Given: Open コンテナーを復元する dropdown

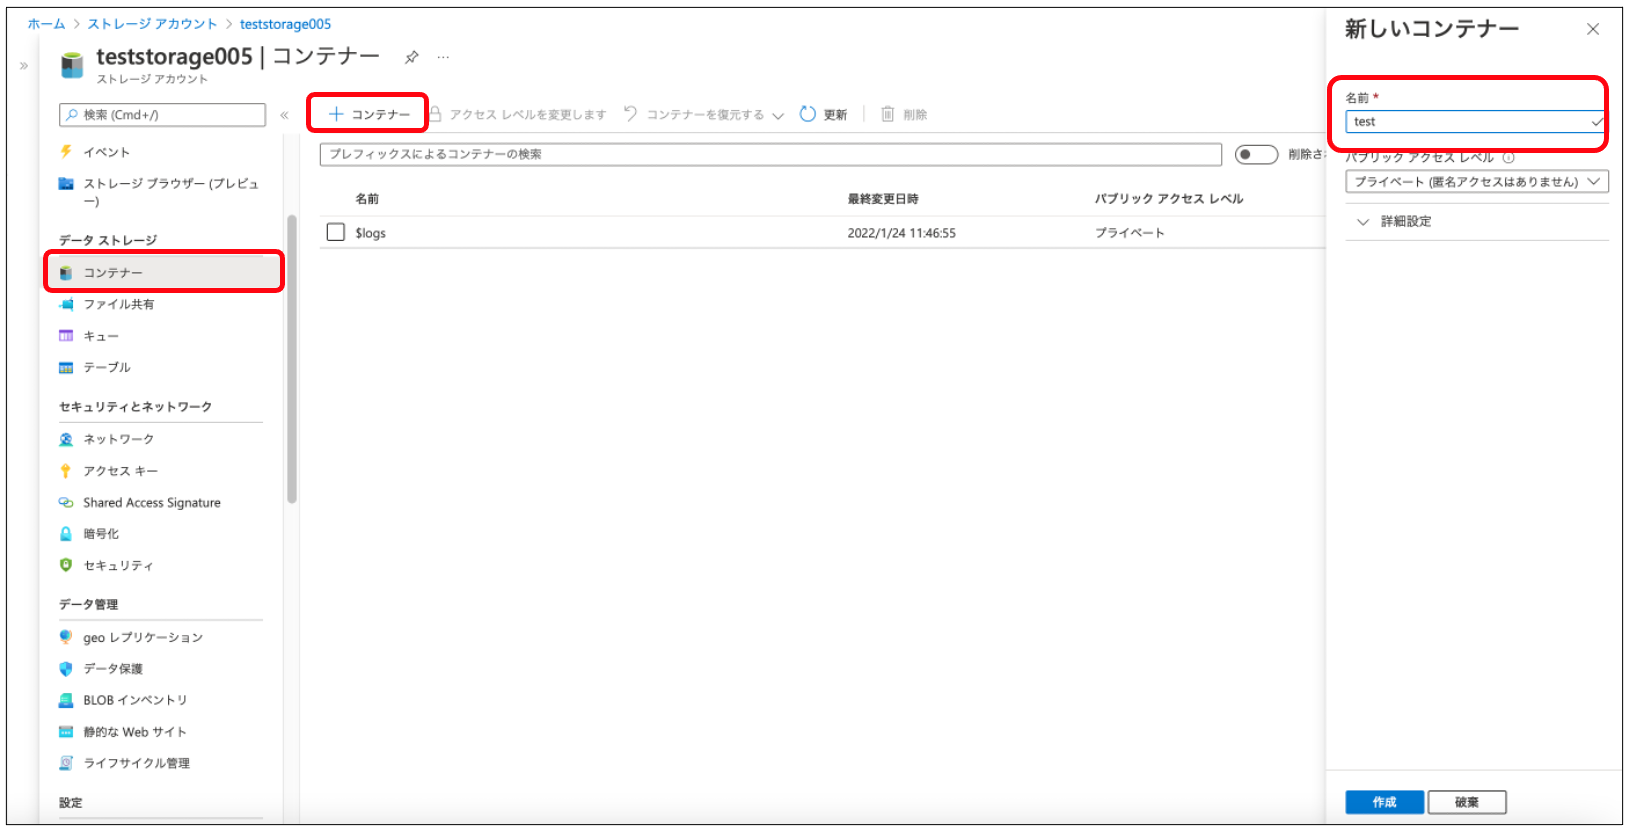Looking at the screenshot, I should (704, 115).
